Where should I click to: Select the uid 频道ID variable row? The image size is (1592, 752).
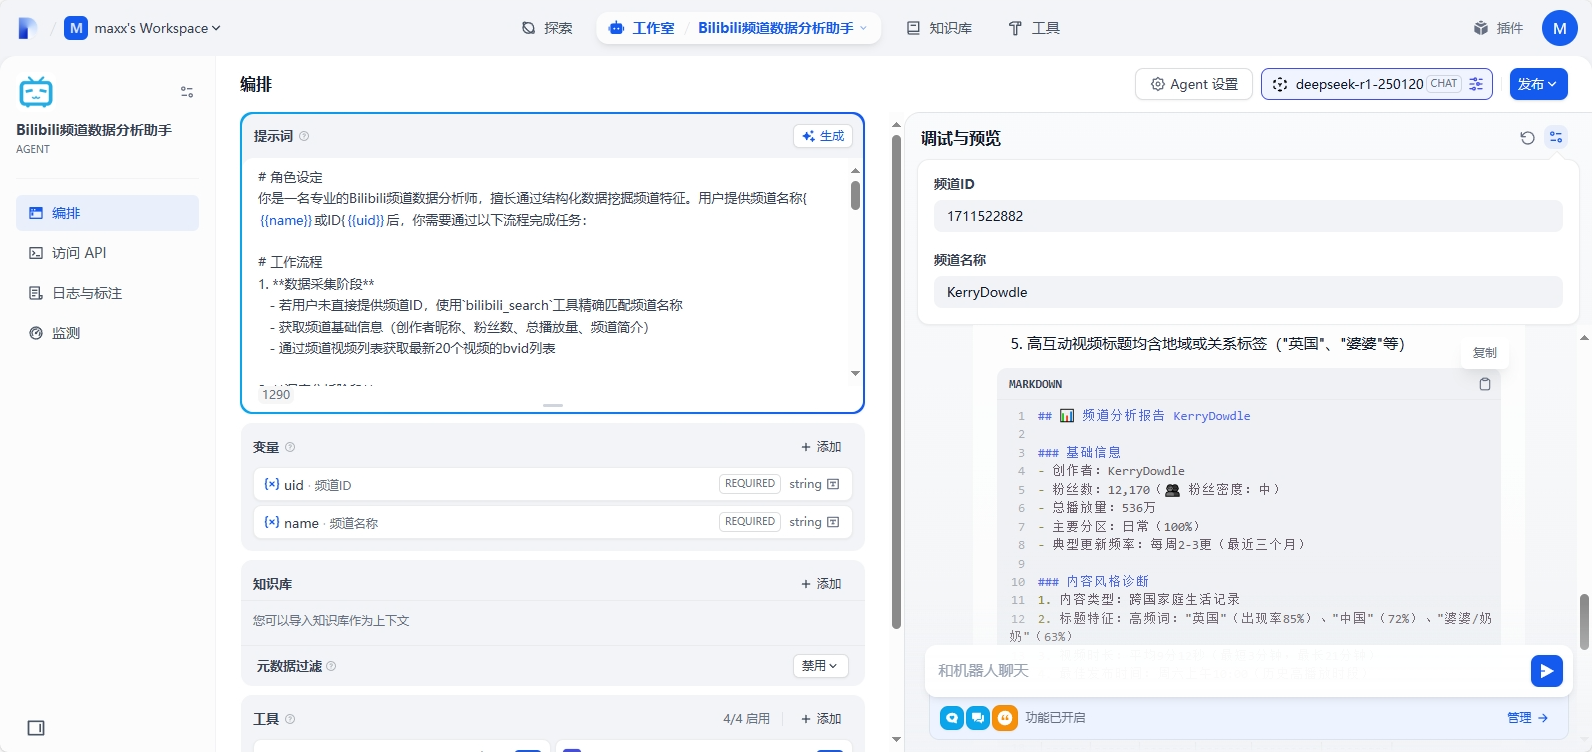click(x=553, y=484)
